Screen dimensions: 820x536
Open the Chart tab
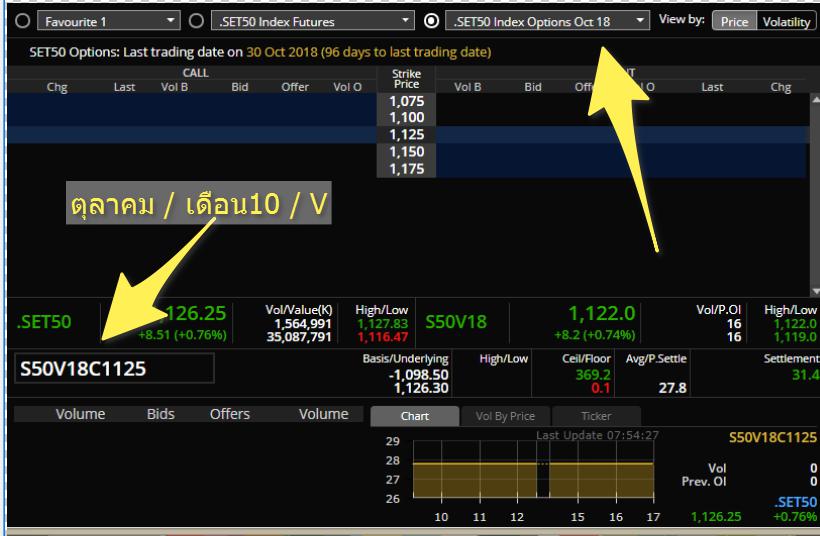tap(415, 416)
